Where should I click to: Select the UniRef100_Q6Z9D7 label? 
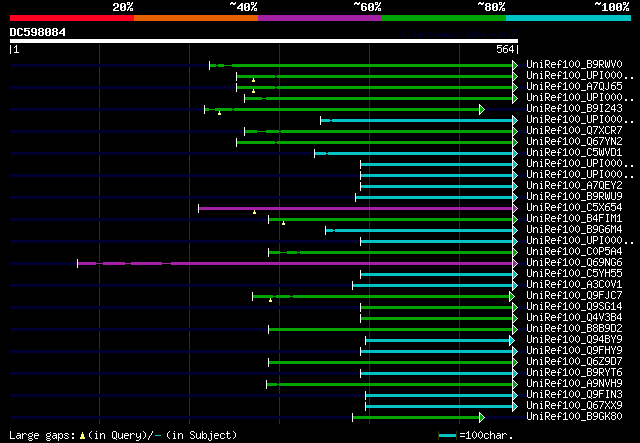click(574, 362)
